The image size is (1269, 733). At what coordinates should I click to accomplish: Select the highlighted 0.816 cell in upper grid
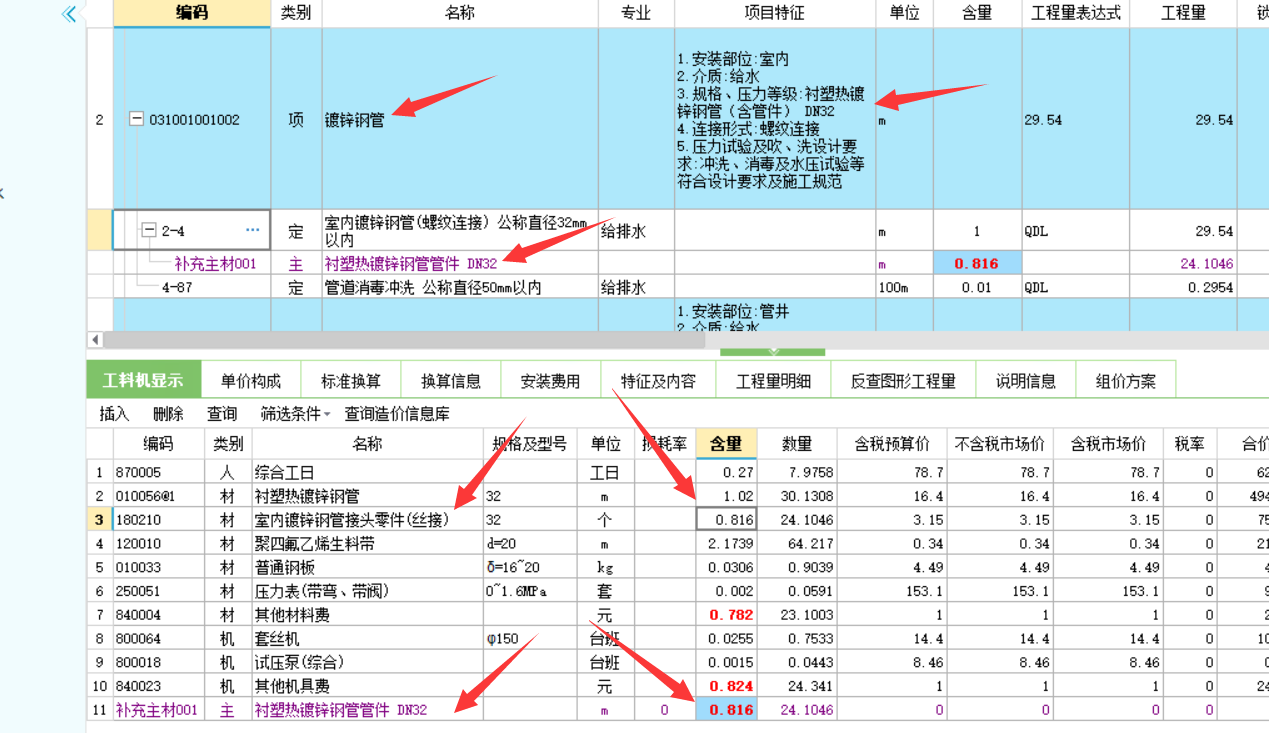[977, 264]
